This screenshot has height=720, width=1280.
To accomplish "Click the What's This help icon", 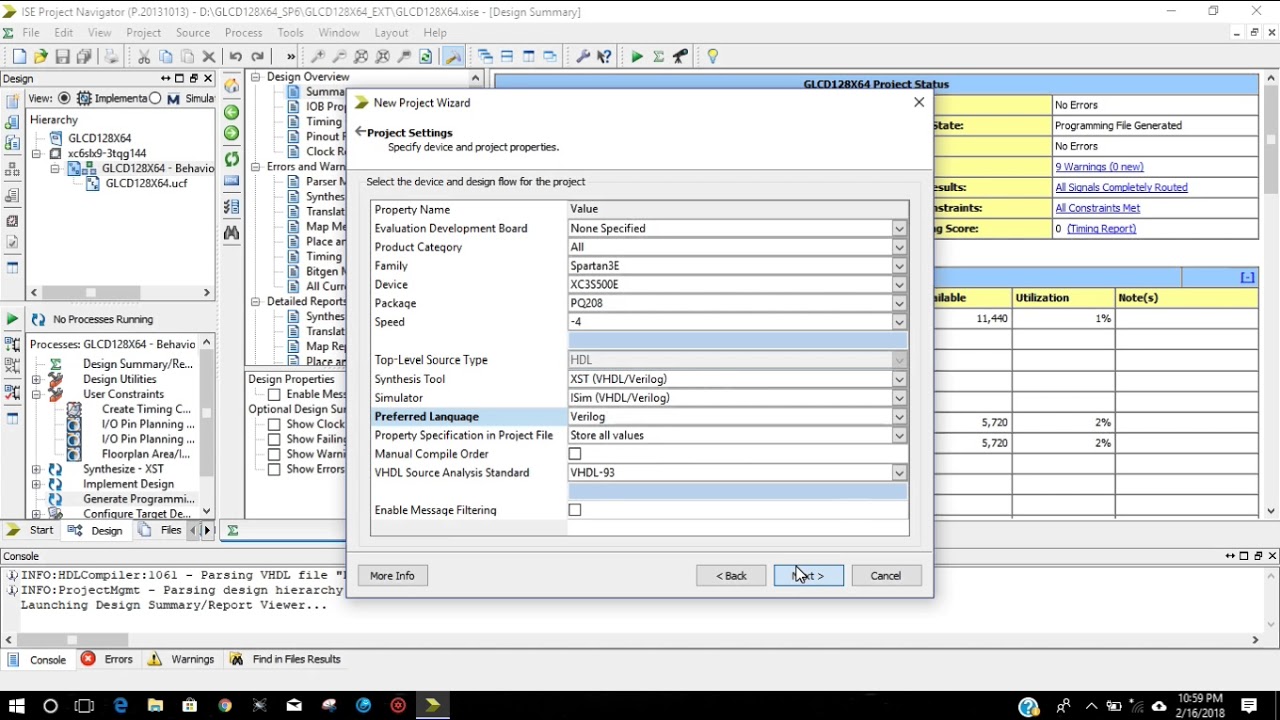I will [605, 57].
